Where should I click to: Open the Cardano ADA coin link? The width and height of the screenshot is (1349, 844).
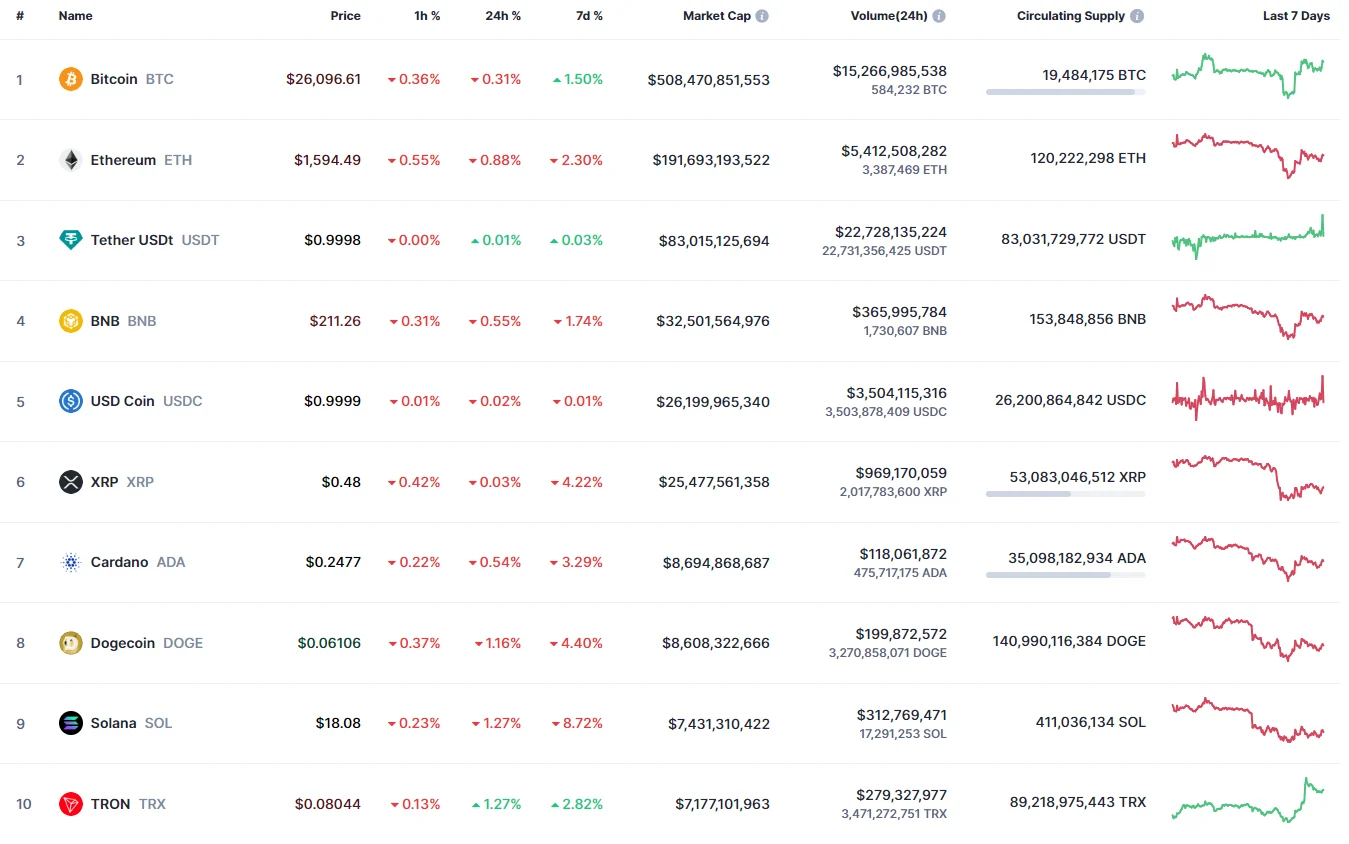pyautogui.click(x=137, y=562)
